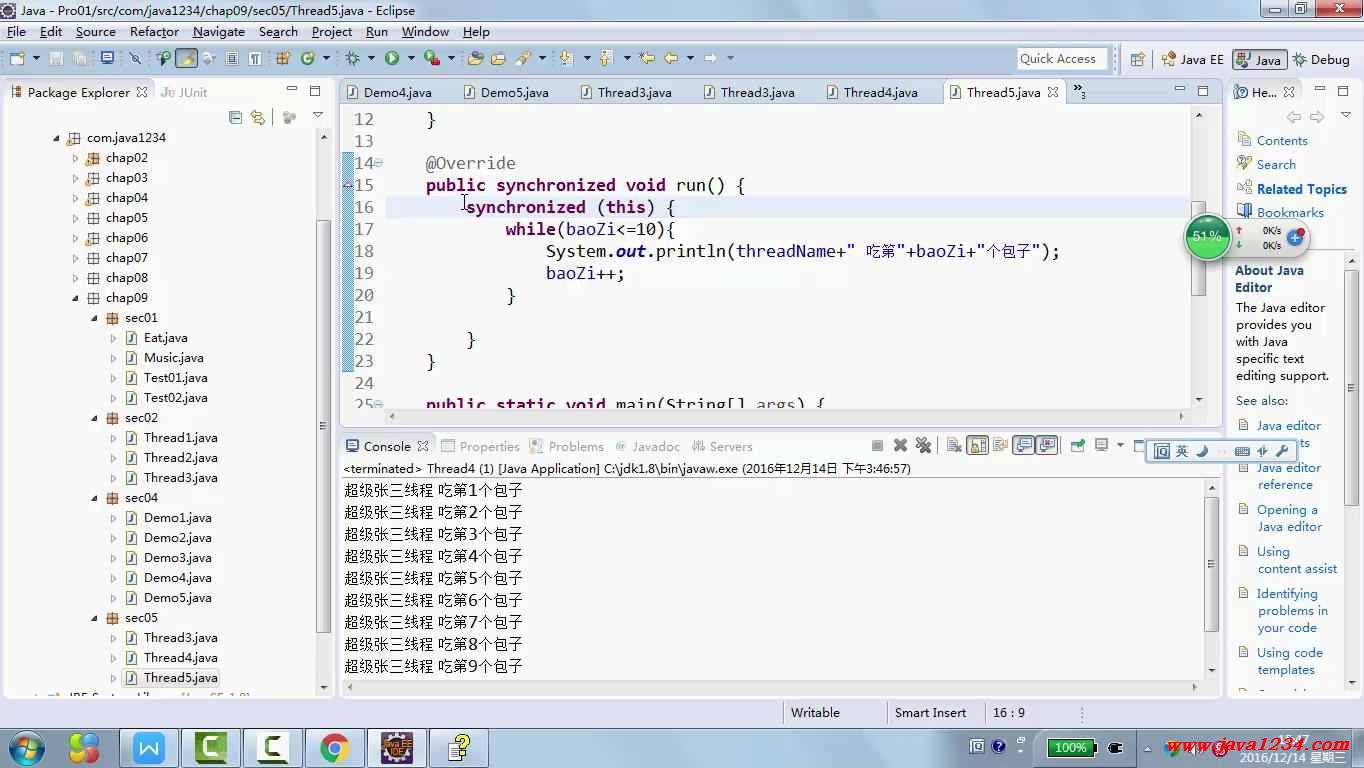
Task: Click the Quick Access search field
Action: pyautogui.click(x=1062, y=59)
